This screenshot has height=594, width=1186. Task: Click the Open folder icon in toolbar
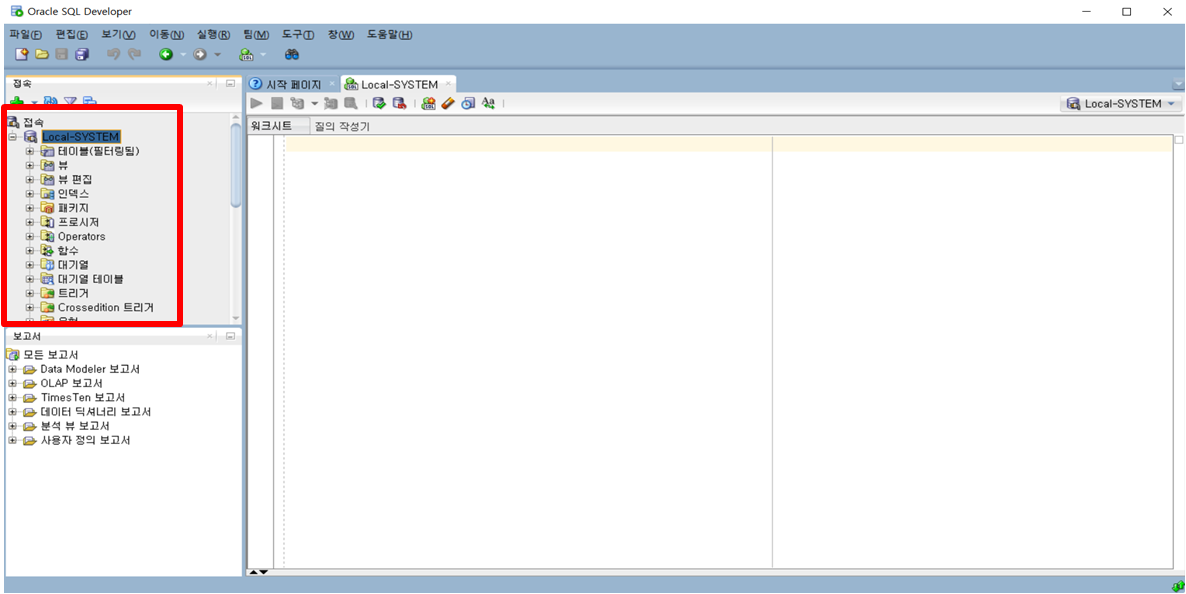(x=42, y=54)
